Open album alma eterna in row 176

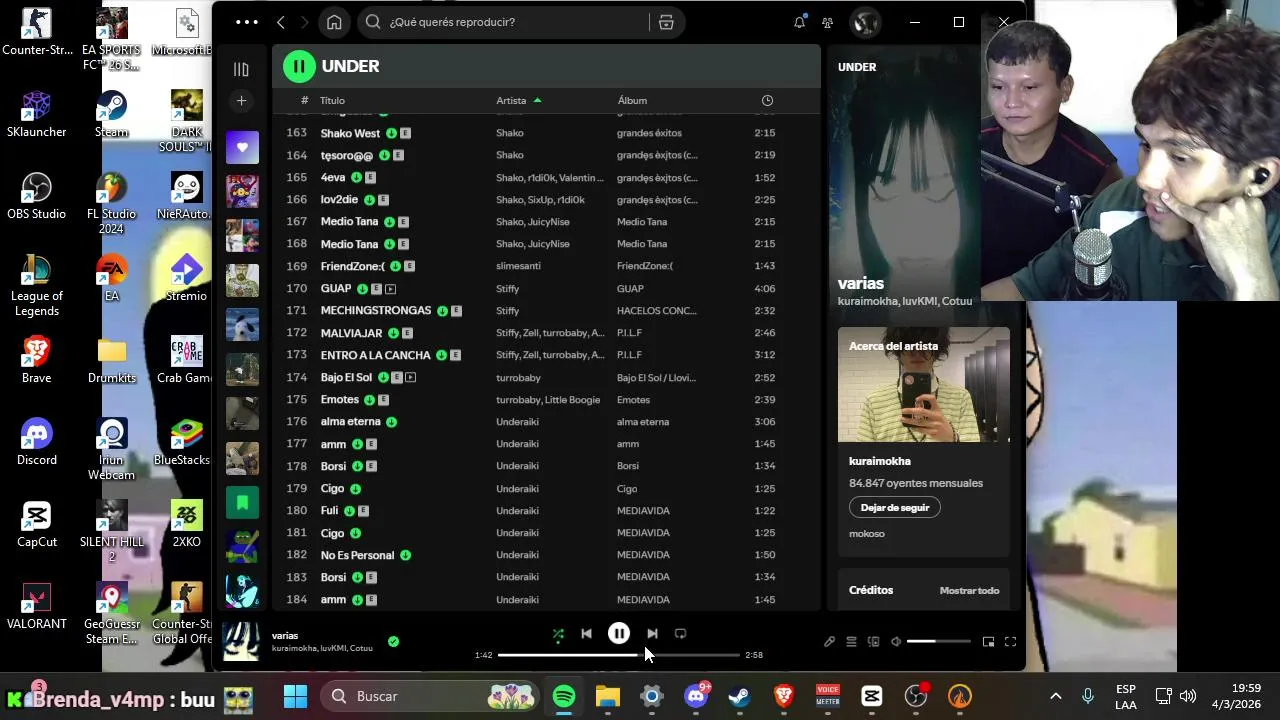pos(643,422)
